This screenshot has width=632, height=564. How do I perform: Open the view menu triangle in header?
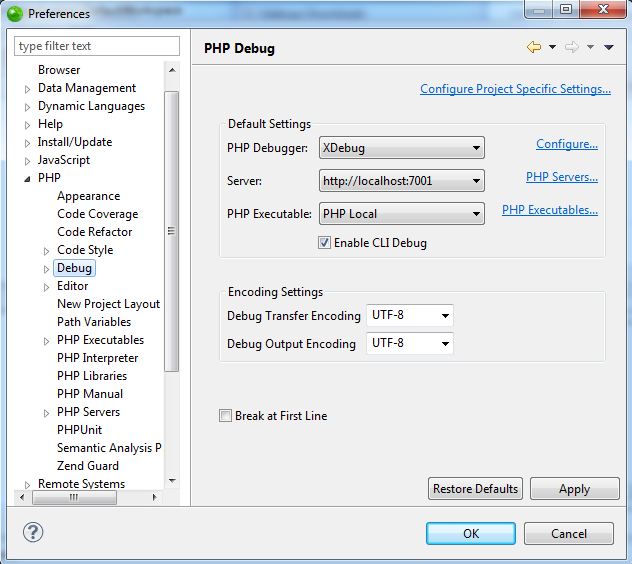click(608, 47)
